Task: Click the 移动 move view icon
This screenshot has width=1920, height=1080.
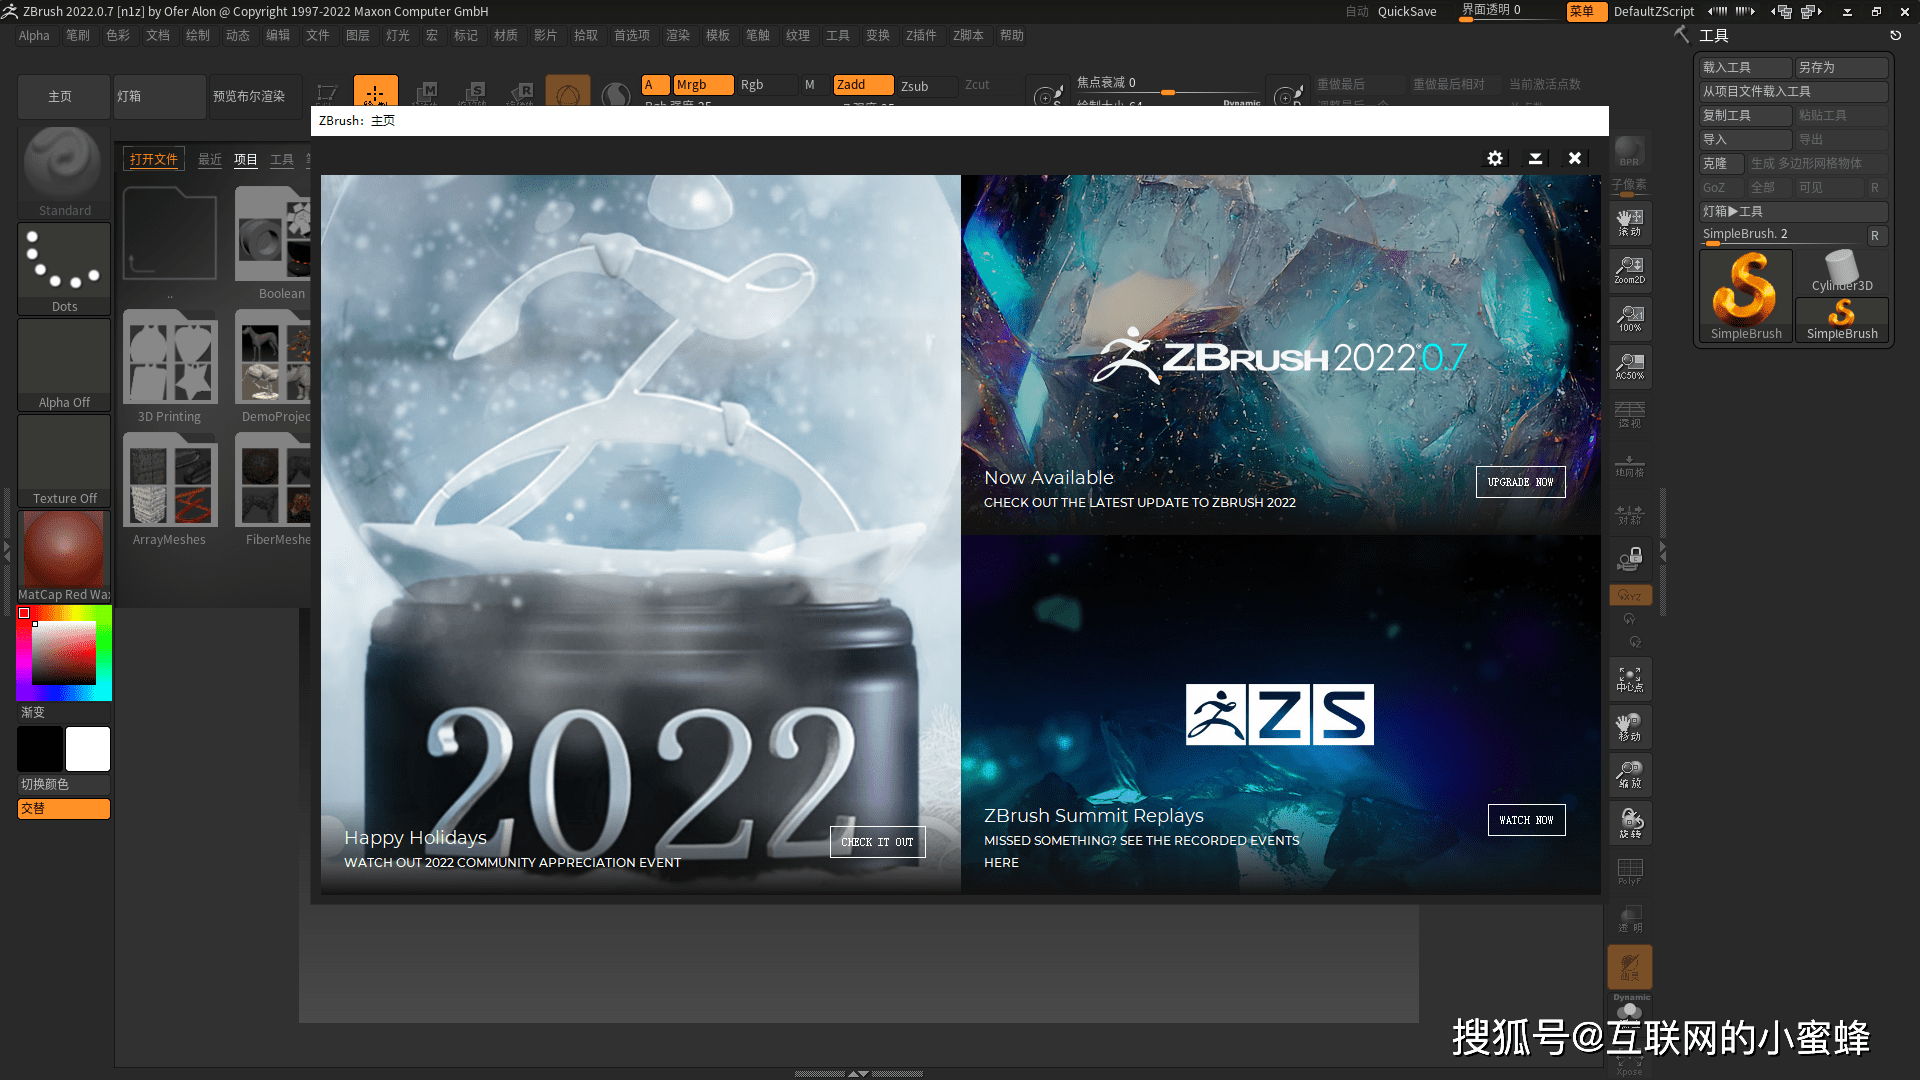Action: coord(1630,728)
